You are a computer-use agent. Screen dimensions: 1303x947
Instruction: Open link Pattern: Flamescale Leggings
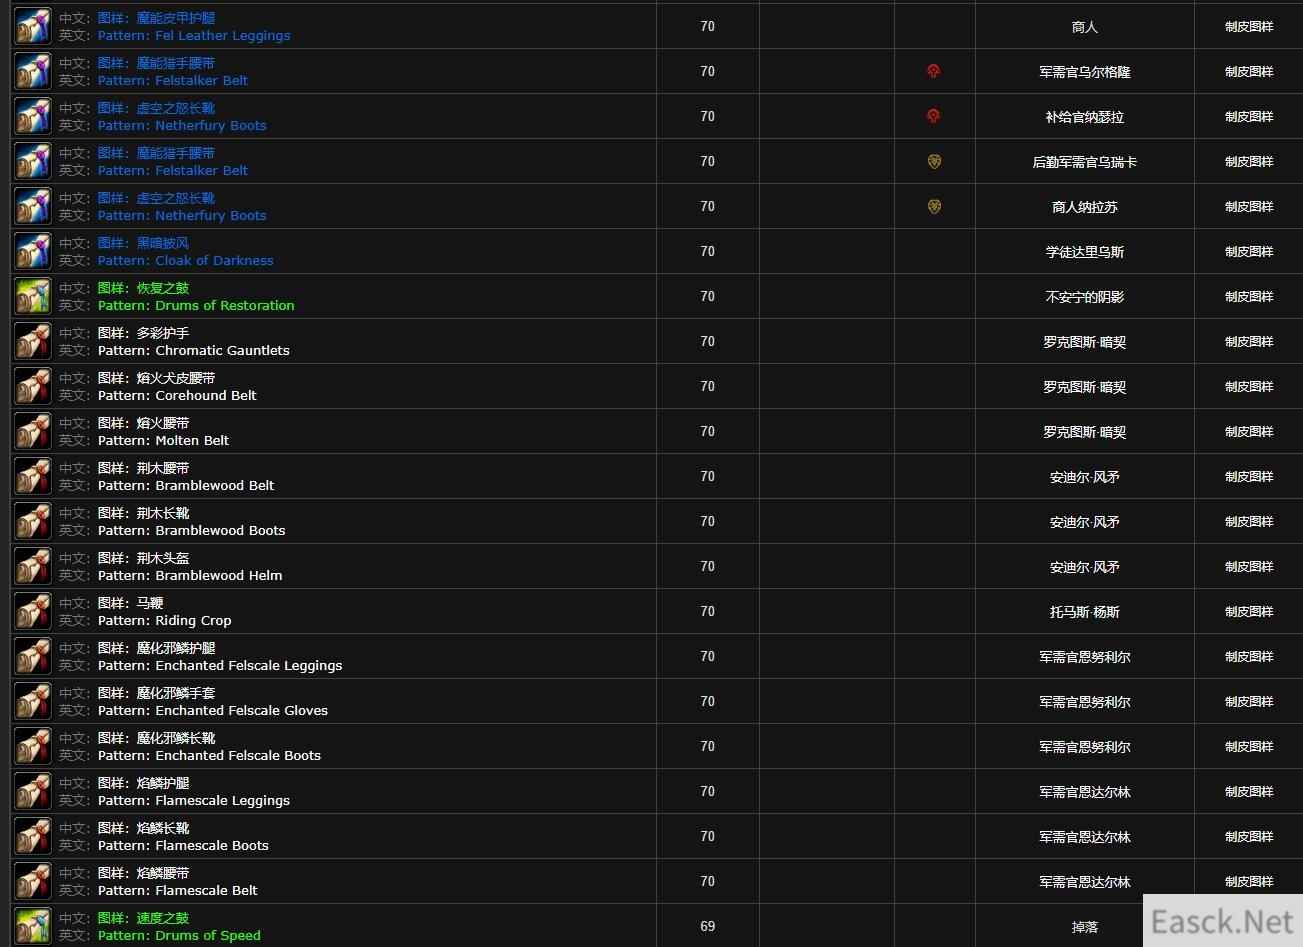point(194,800)
